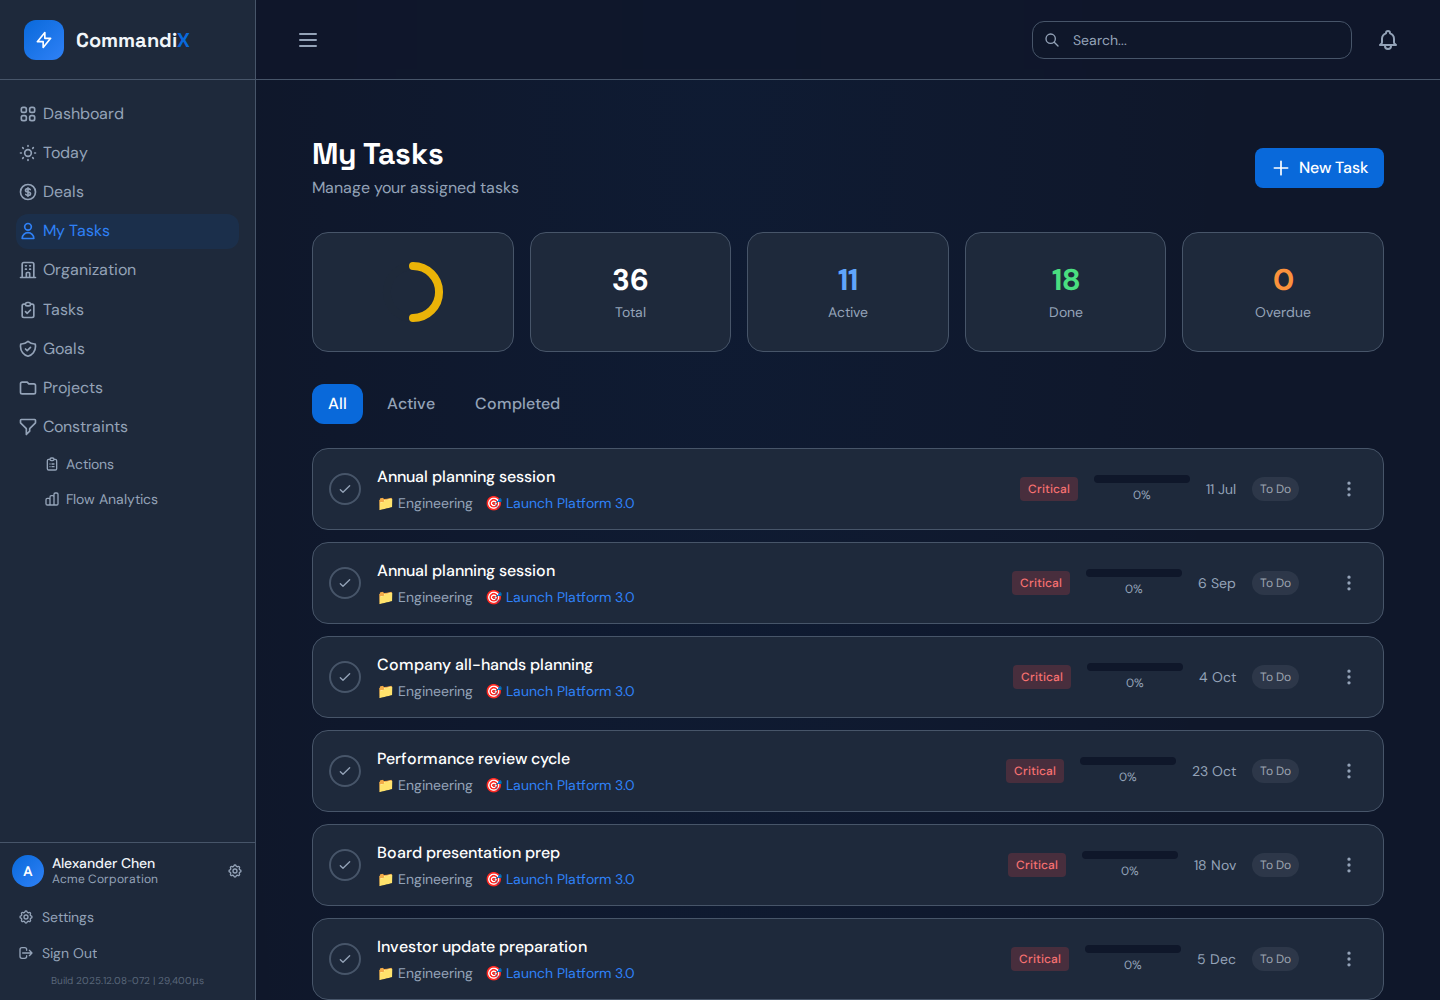The image size is (1440, 1000).
Task: Click the Projects folder icon
Action: (x=28, y=388)
